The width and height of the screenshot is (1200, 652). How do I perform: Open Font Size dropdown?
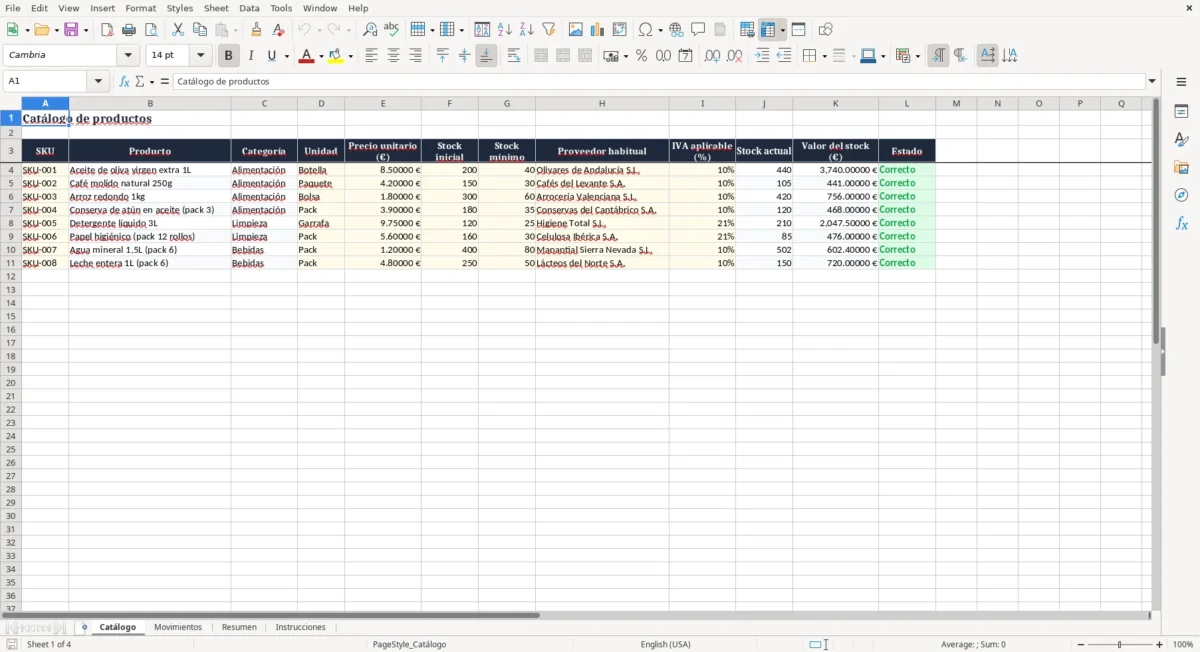pyautogui.click(x=201, y=56)
